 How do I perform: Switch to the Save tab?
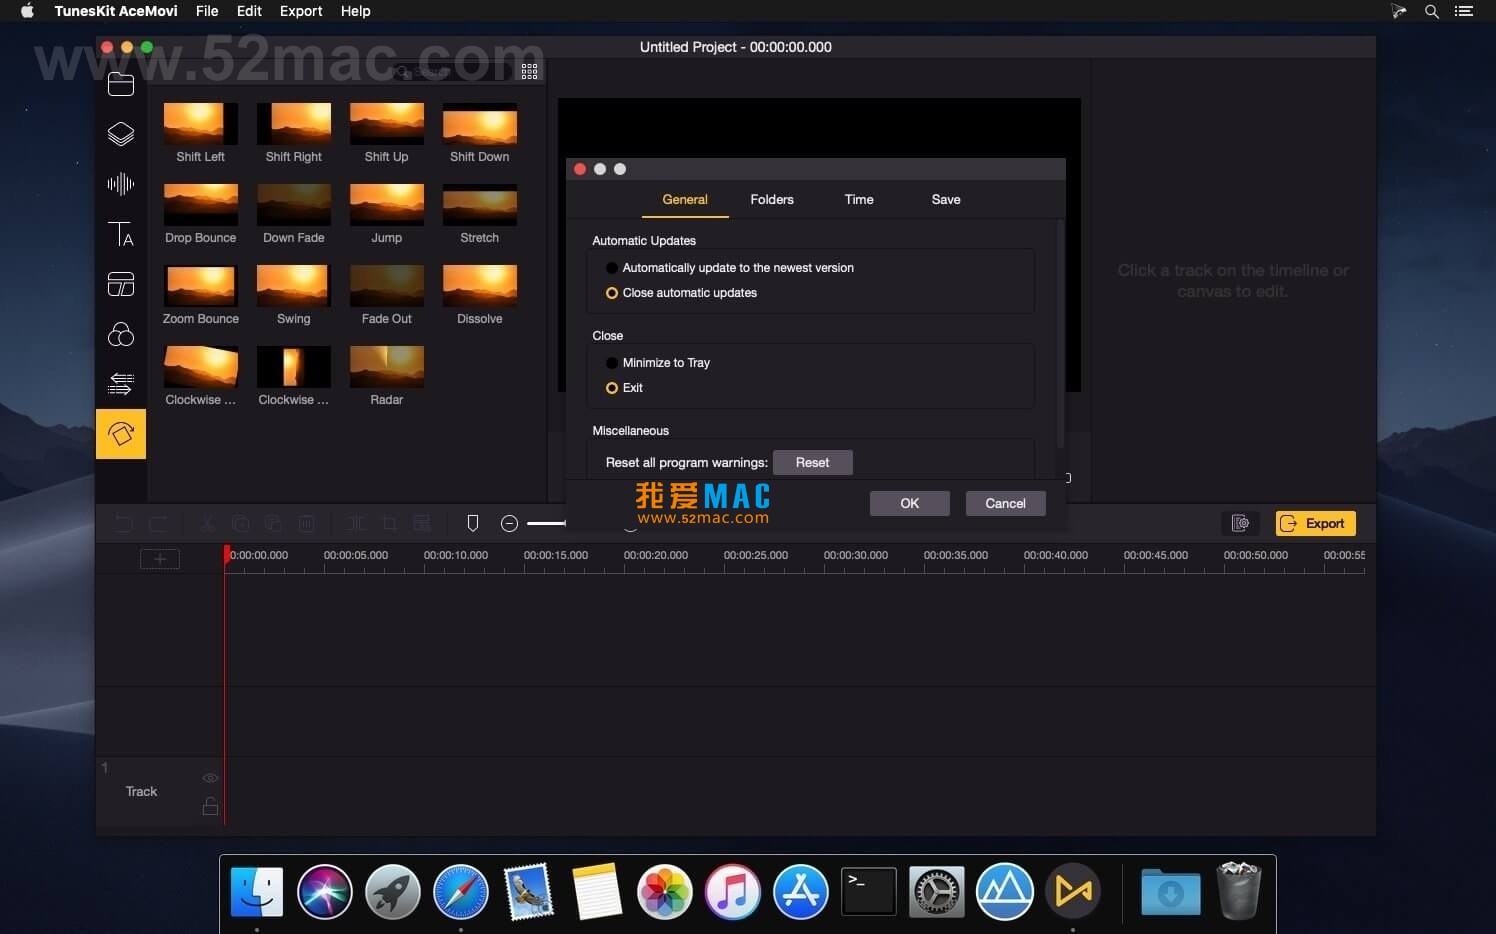click(x=945, y=200)
